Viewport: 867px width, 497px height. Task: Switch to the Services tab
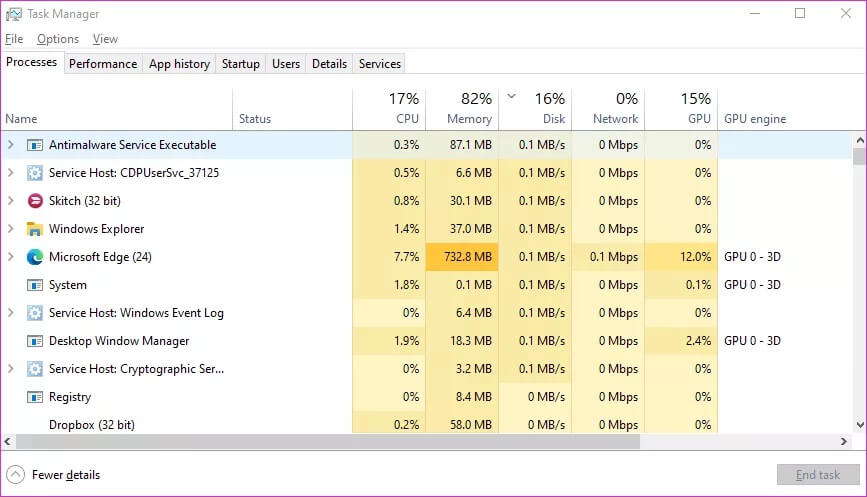(x=379, y=64)
